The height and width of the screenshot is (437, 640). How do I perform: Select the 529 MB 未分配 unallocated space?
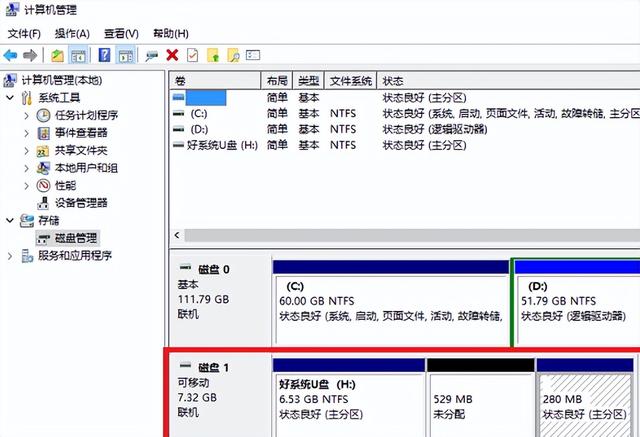coord(481,398)
